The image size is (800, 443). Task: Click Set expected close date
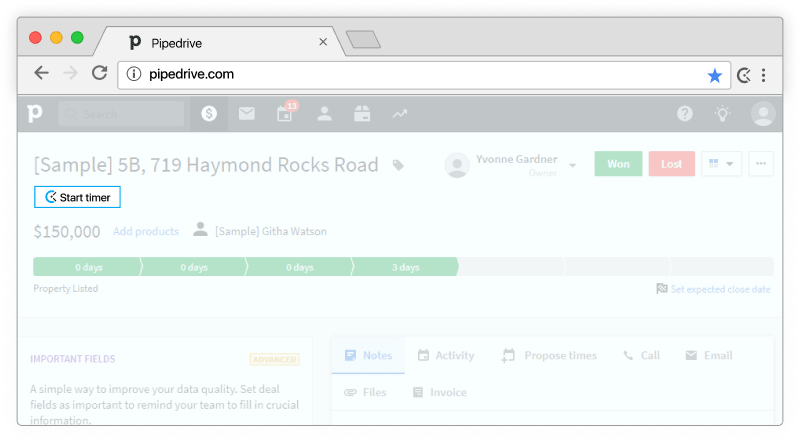click(x=720, y=289)
